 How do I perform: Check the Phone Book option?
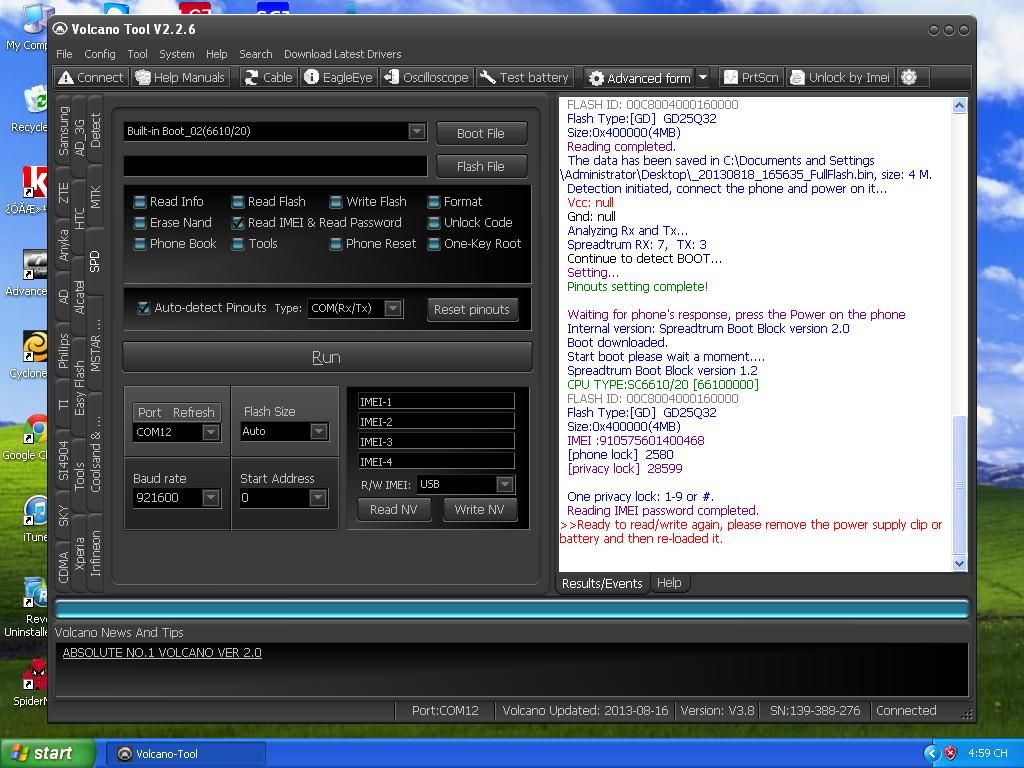point(140,244)
